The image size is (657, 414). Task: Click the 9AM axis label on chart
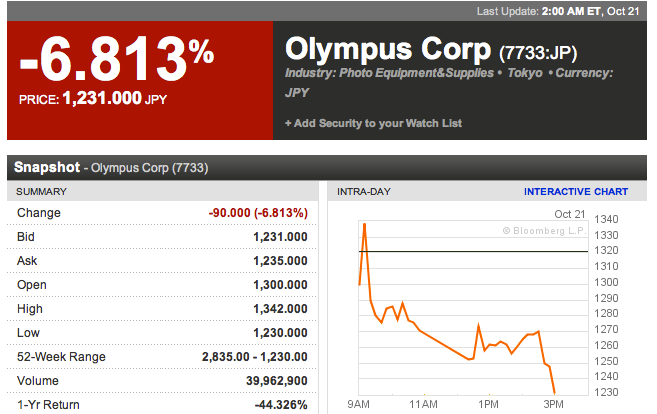click(358, 404)
